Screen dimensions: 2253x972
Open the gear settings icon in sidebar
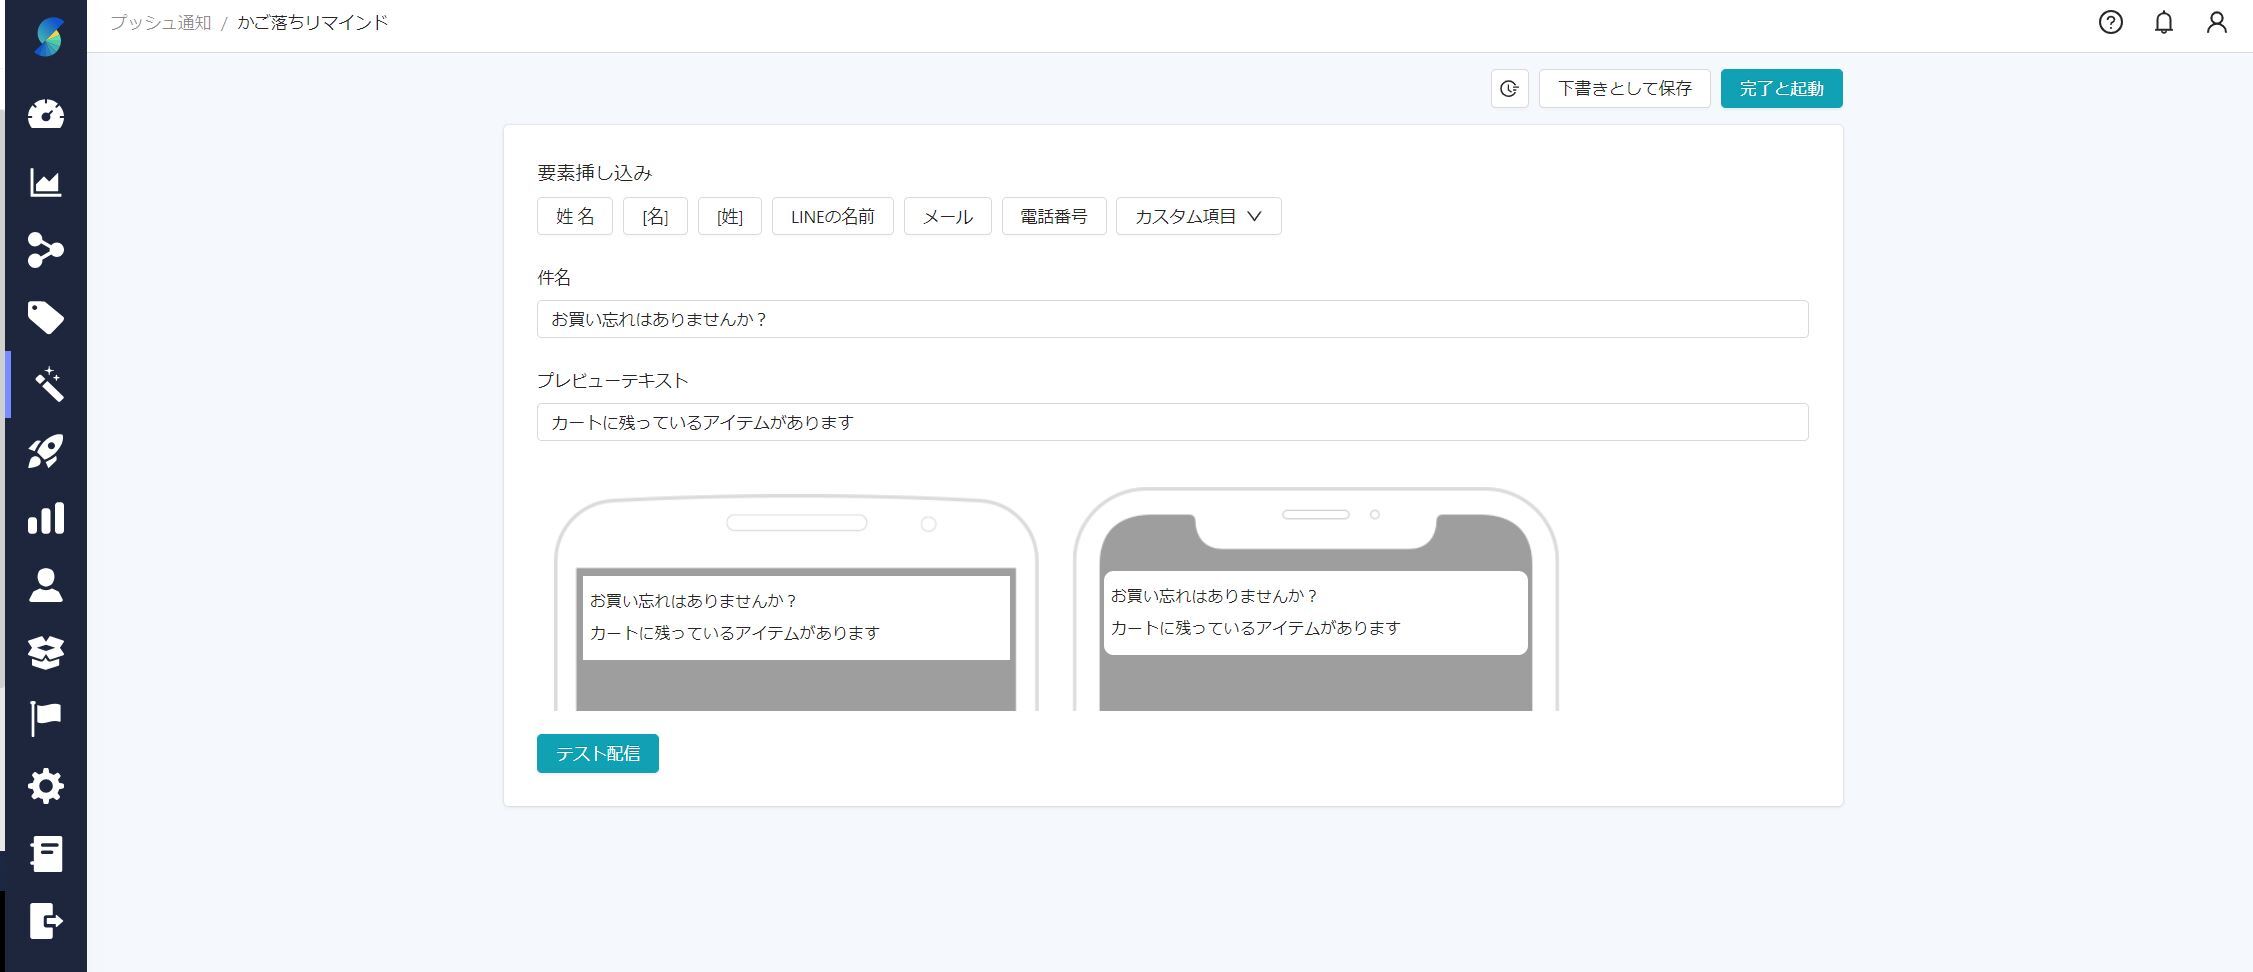(46, 786)
